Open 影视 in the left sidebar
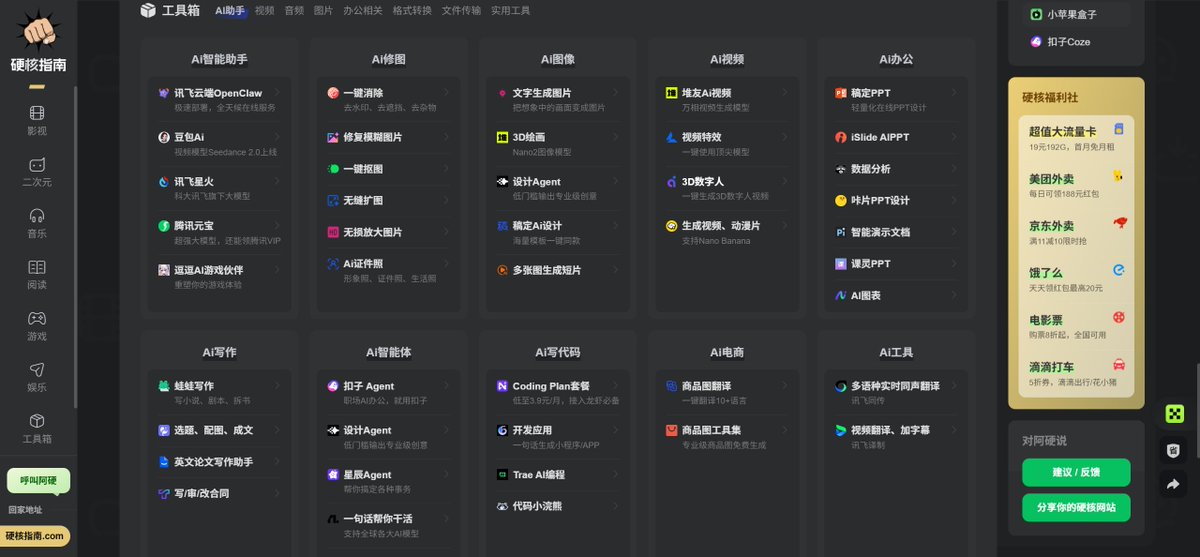Screen dimensions: 1200x557 [x=37, y=121]
